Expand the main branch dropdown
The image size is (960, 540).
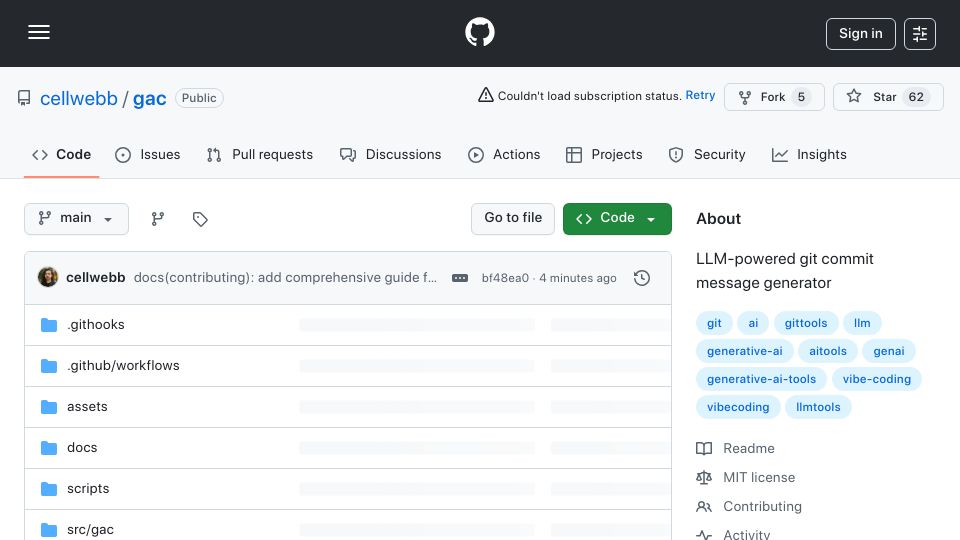click(77, 219)
